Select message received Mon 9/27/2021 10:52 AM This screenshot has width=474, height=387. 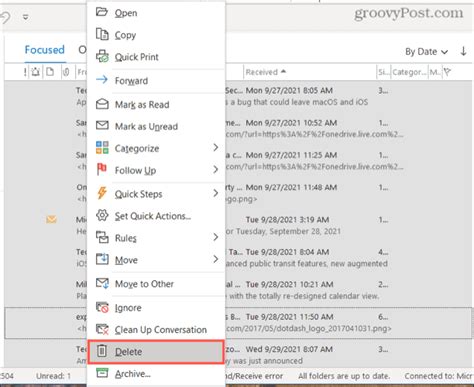pos(238,129)
